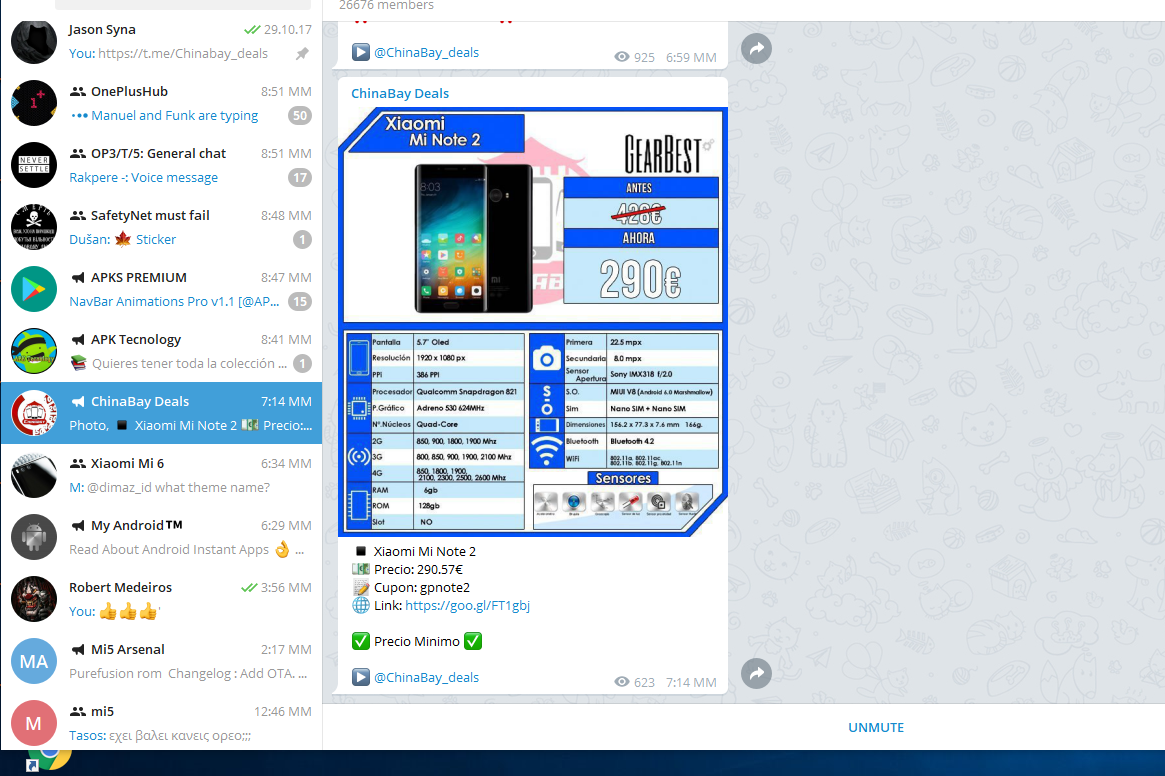Open the Xiaomi Mi 6 group

(x=161, y=475)
